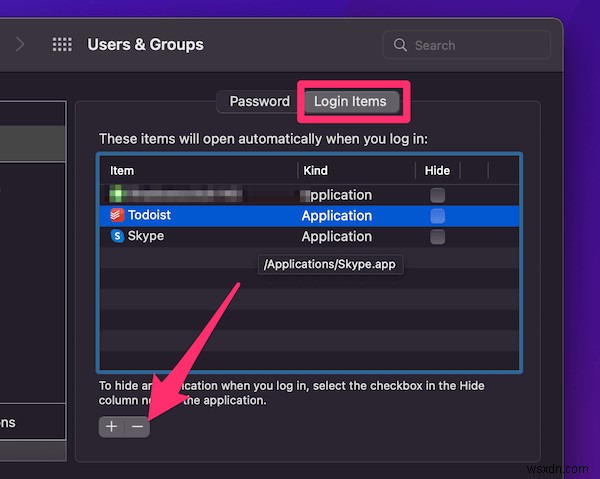Click the Users & Groups window title
This screenshot has height=479, width=600.
point(145,45)
